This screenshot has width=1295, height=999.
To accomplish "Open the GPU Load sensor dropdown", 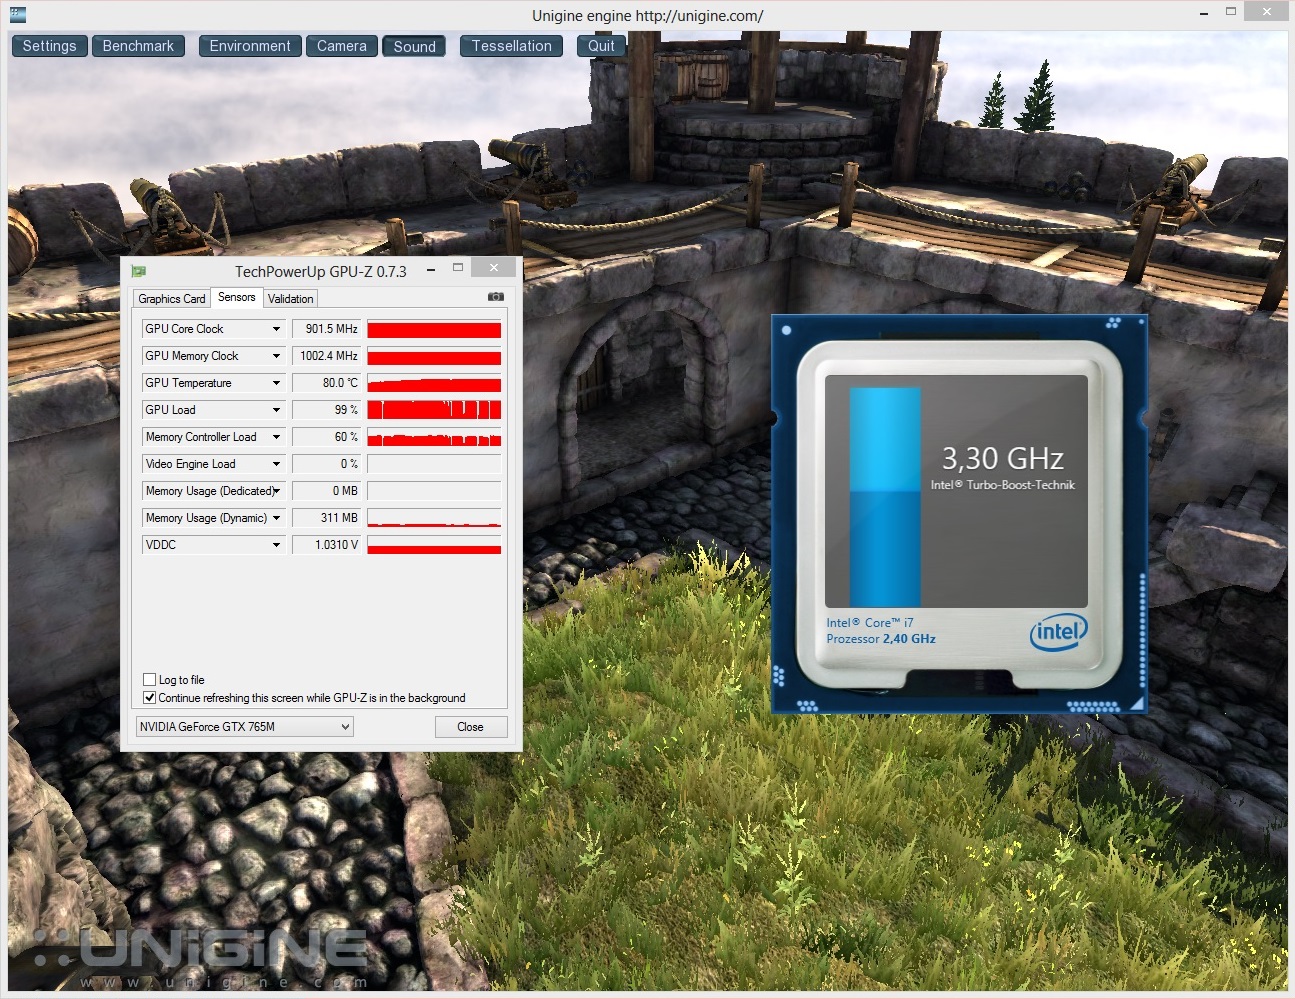I will 277,410.
